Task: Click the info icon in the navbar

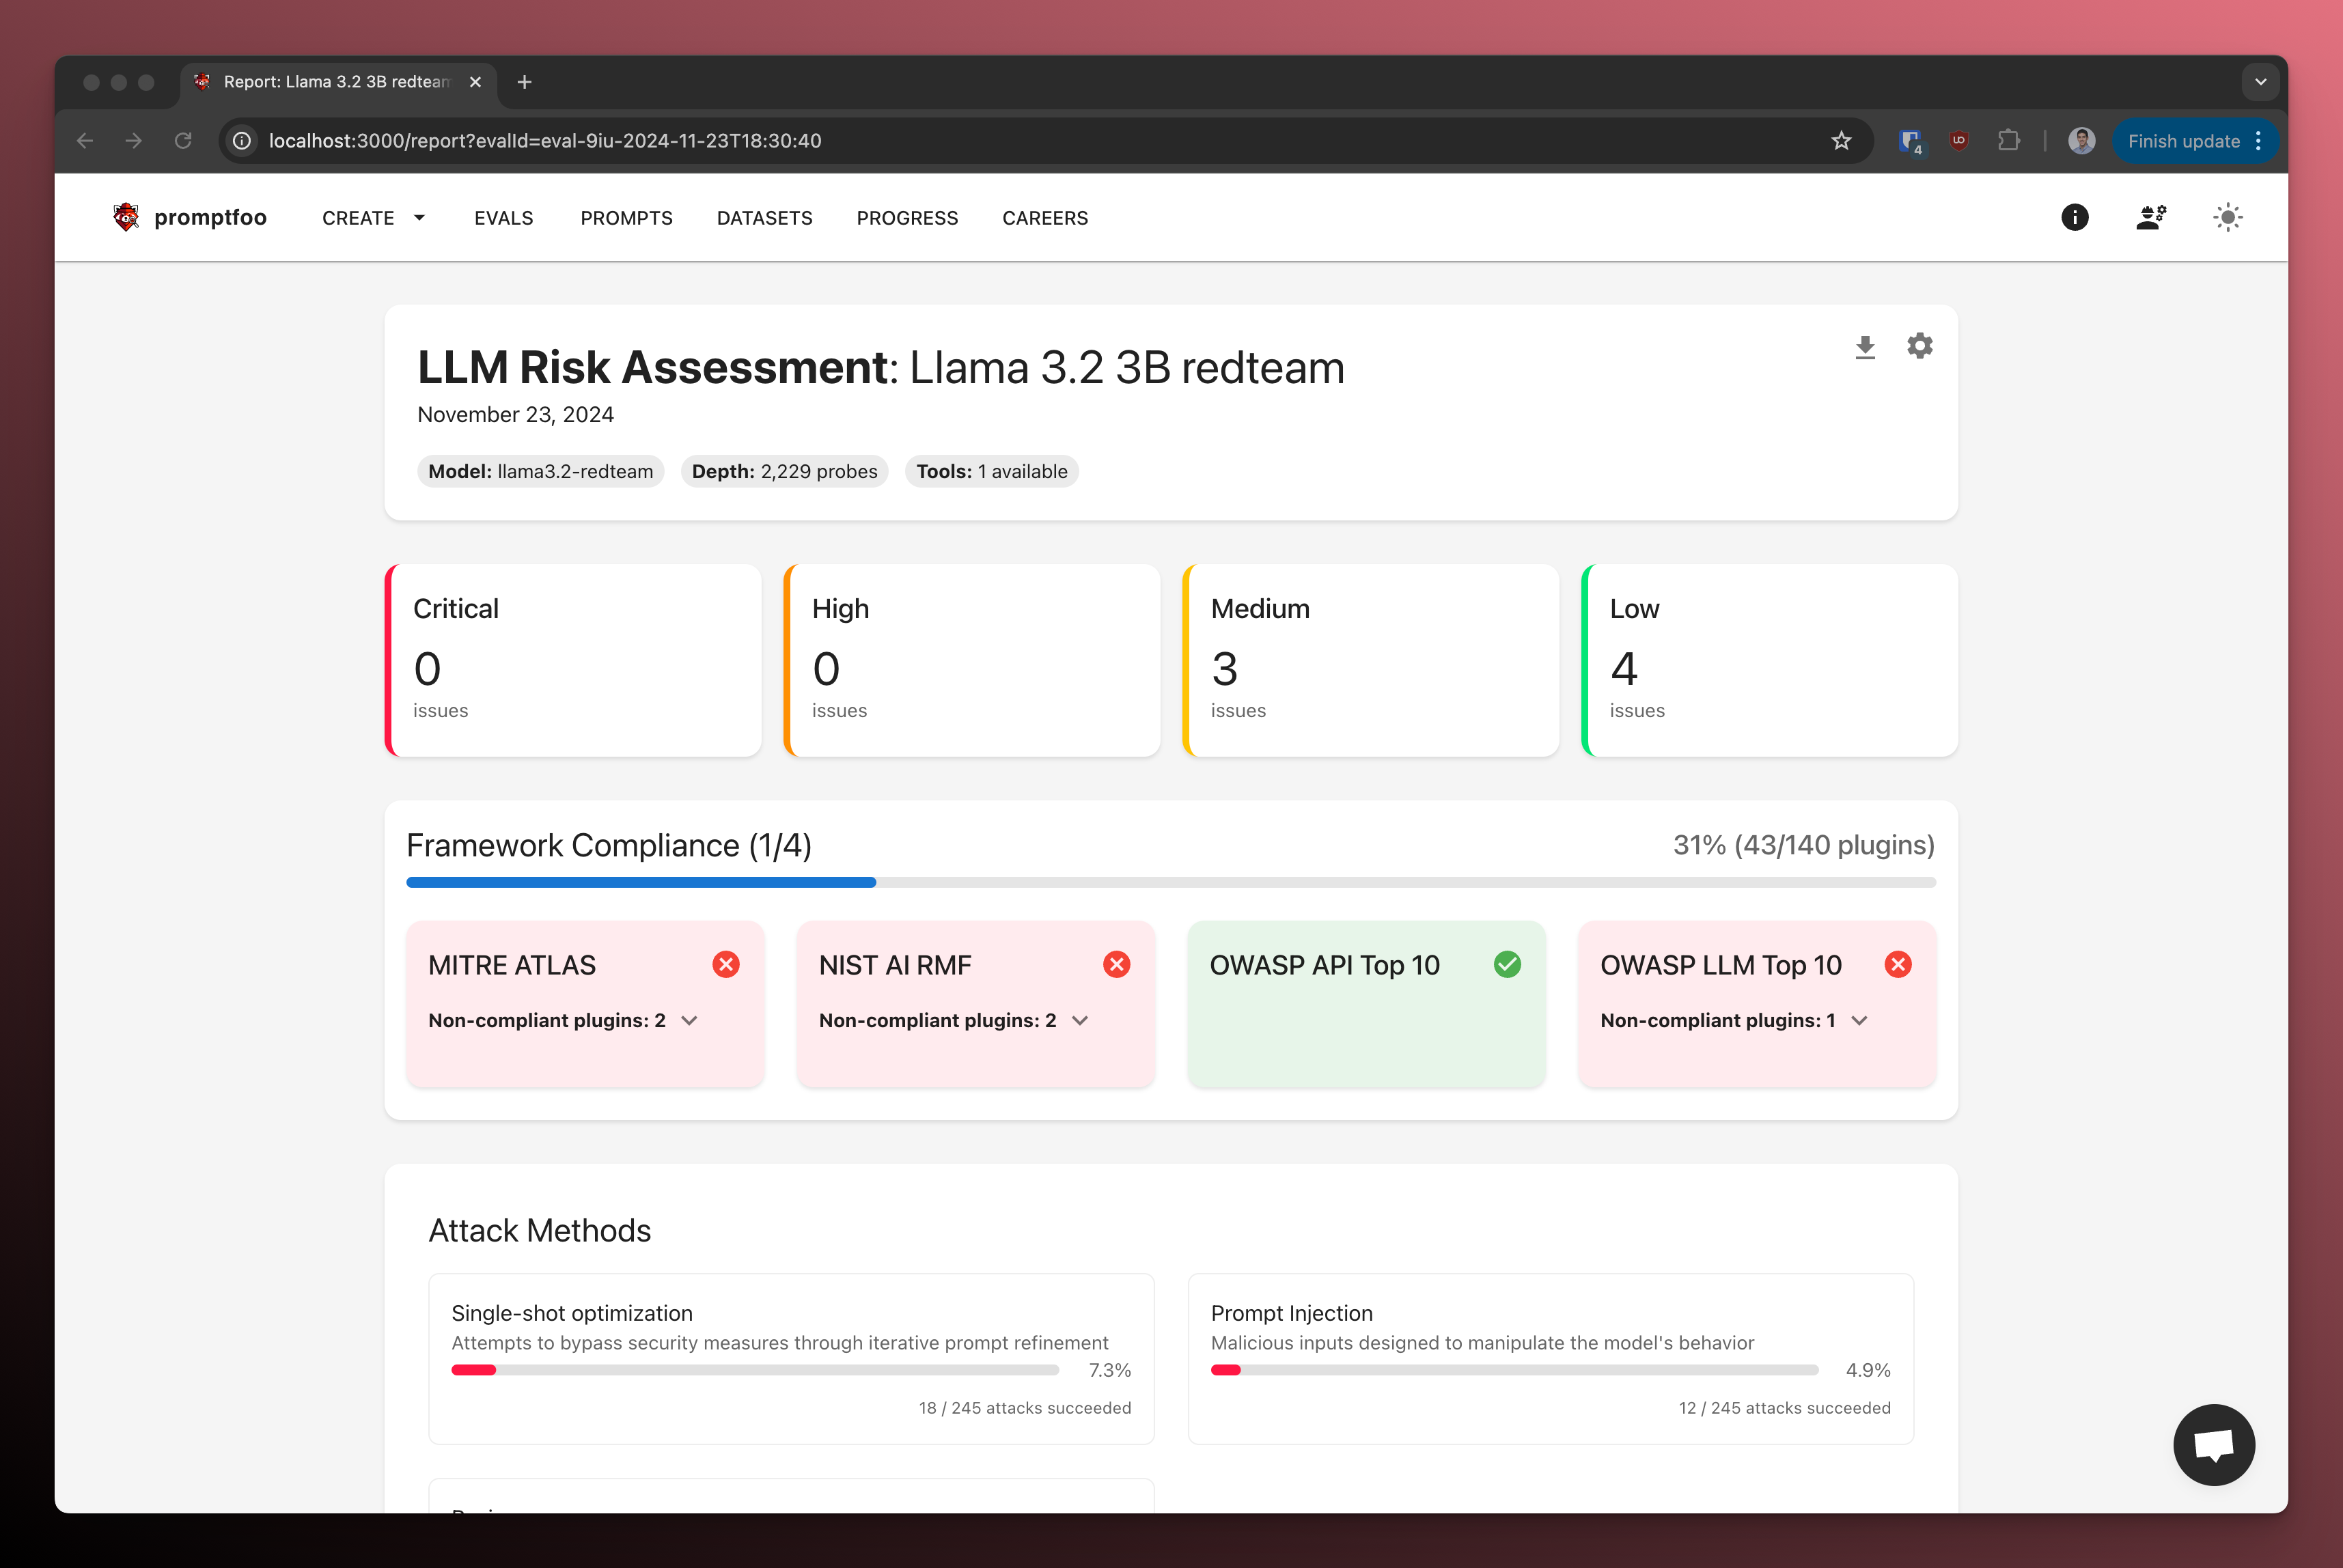Action: (x=2075, y=217)
